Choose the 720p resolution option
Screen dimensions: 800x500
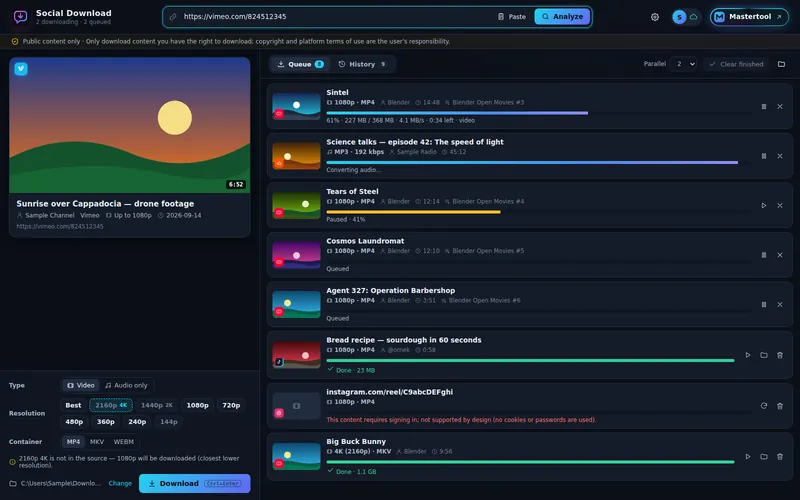pyautogui.click(x=231, y=405)
